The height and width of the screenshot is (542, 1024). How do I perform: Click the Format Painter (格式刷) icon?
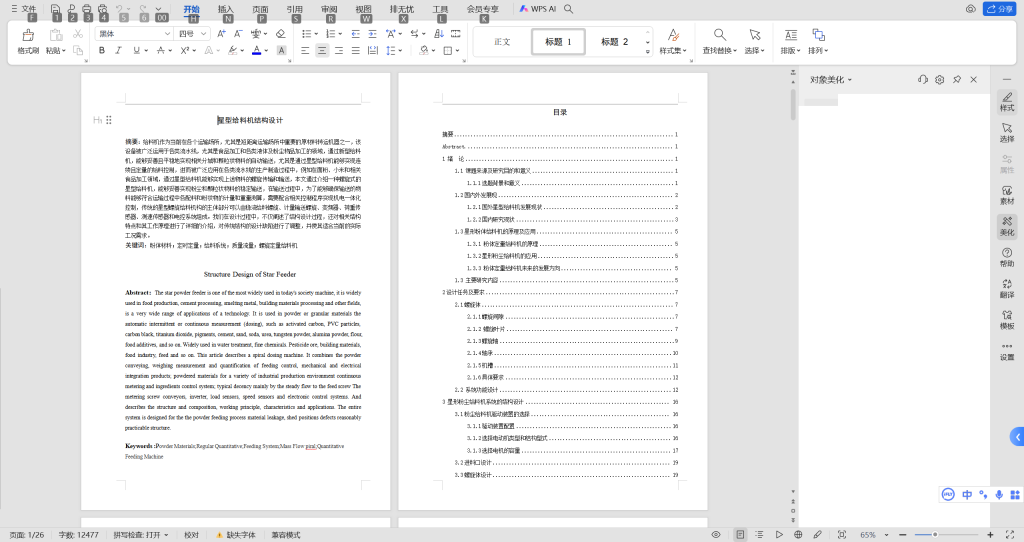28,36
